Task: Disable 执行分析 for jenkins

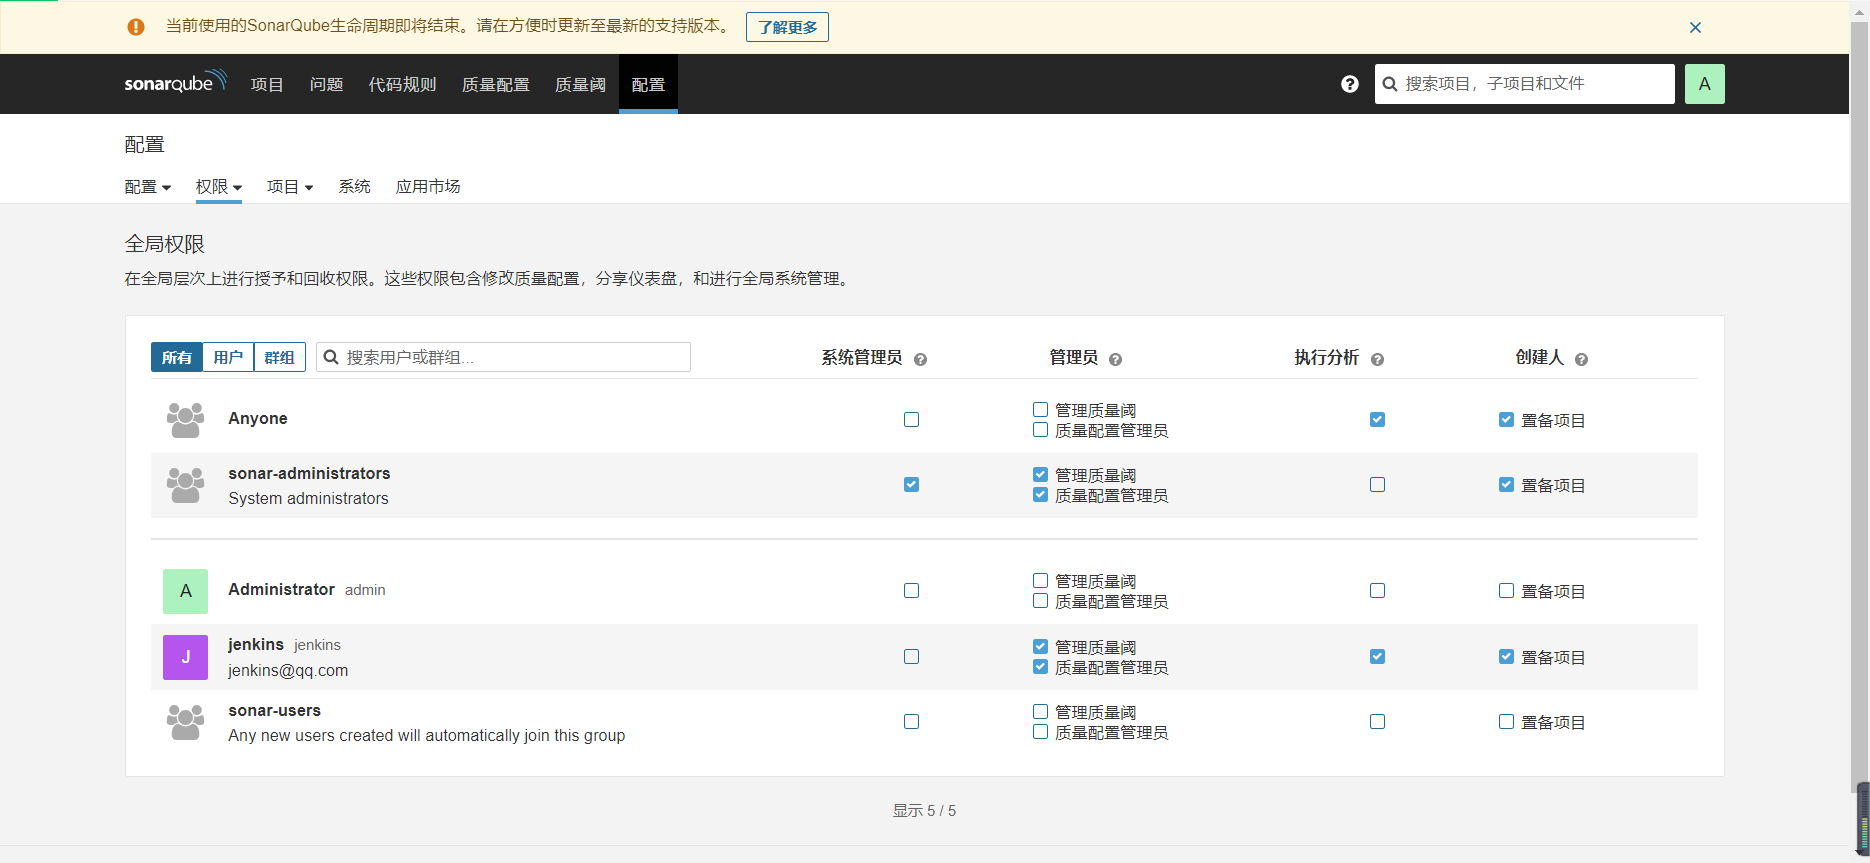Action: tap(1377, 656)
